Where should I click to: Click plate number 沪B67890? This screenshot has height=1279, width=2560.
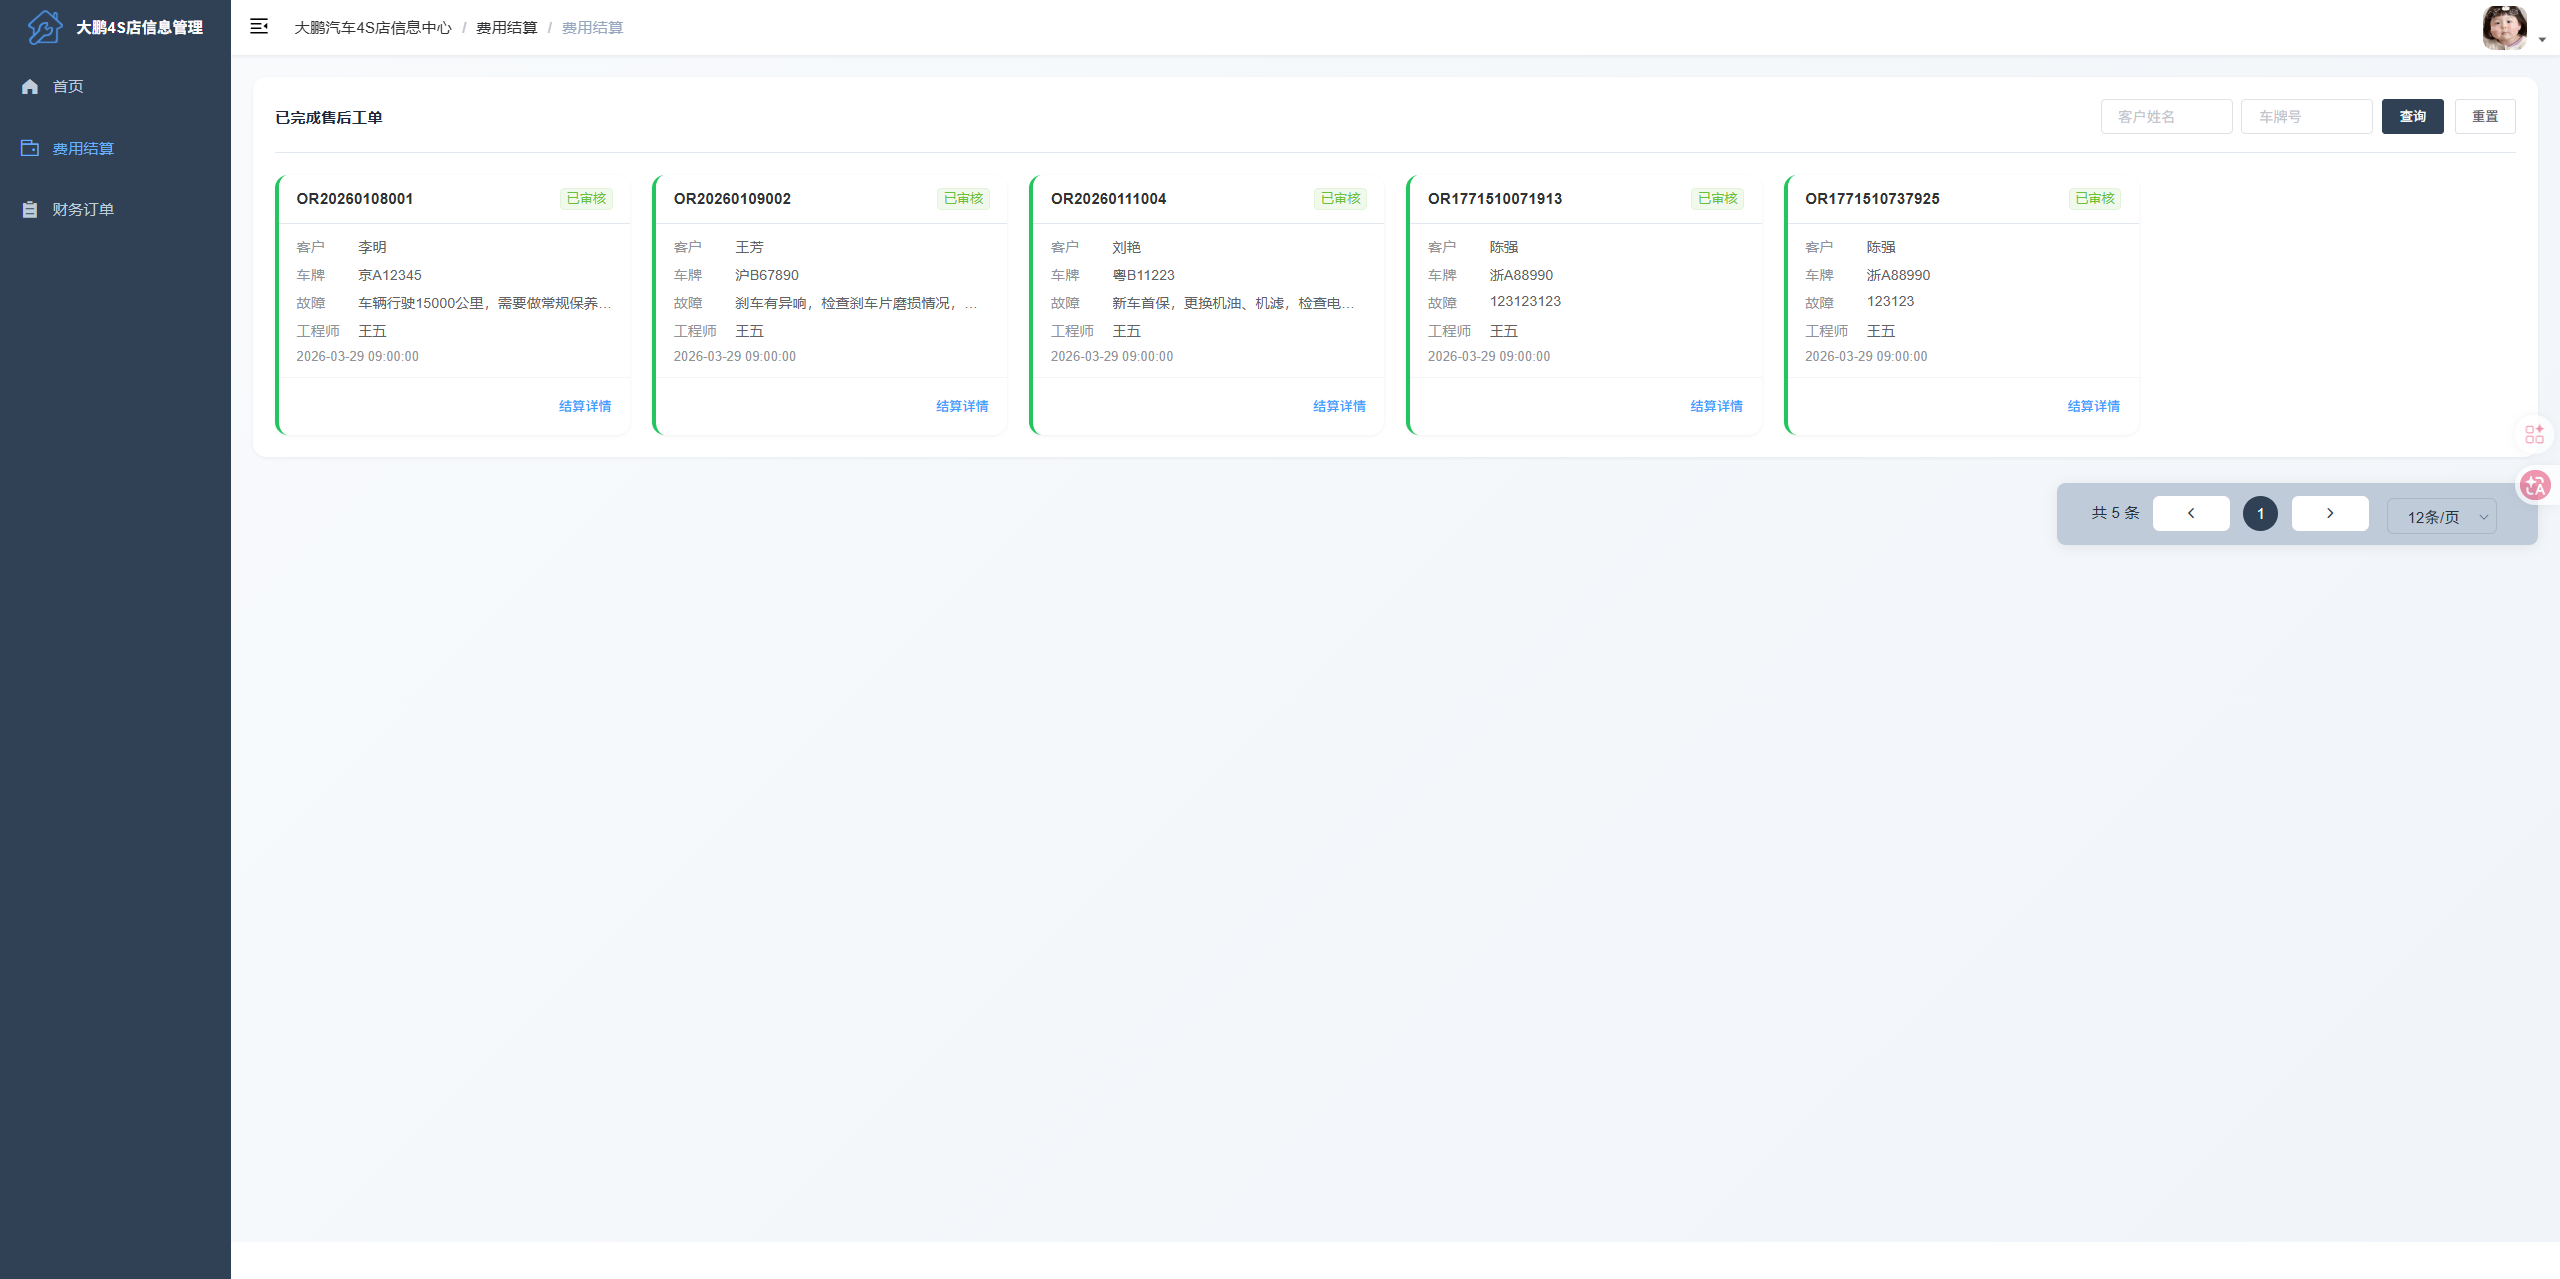tap(767, 275)
